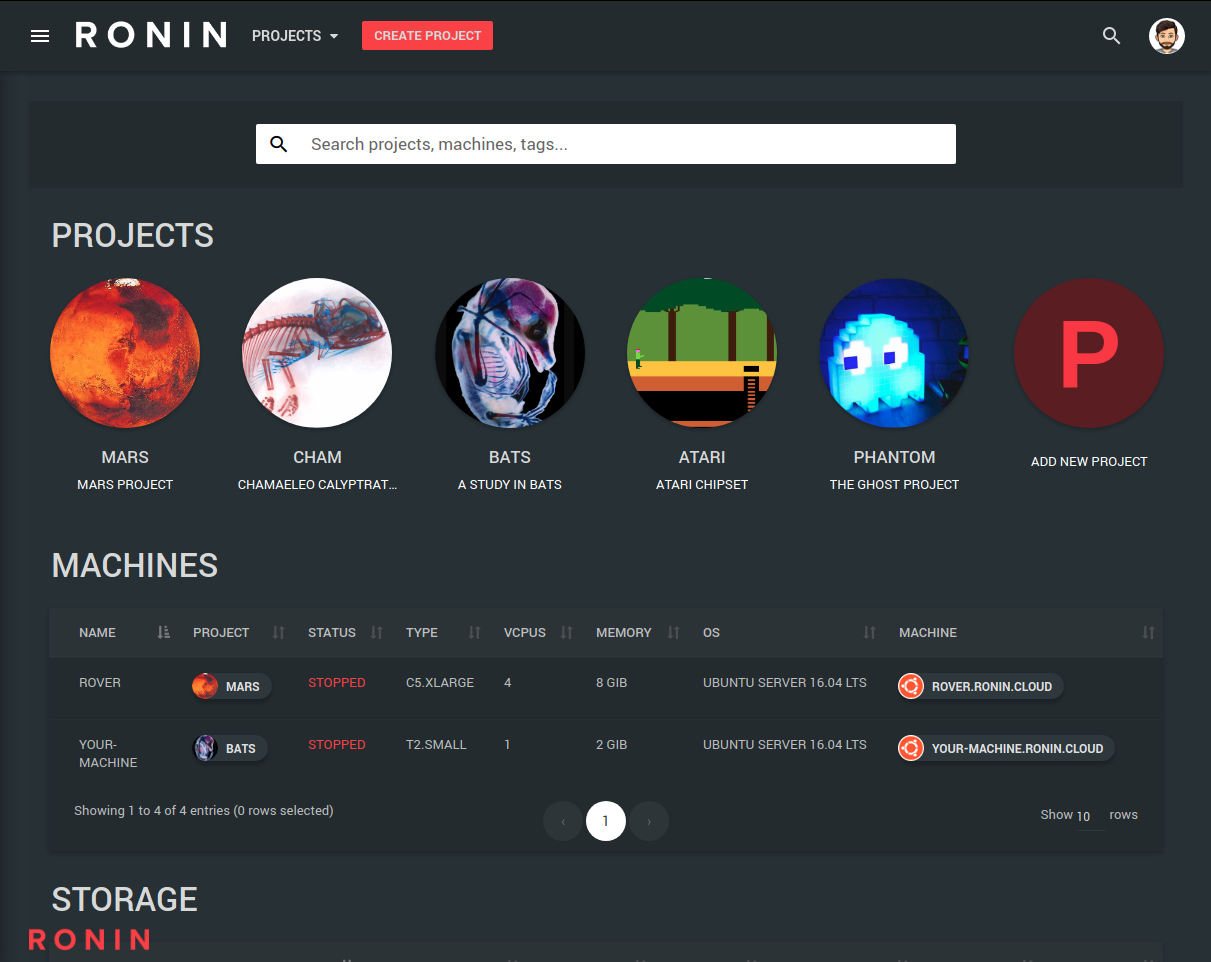Click the ROVER machine name cell

pyautogui.click(x=100, y=683)
